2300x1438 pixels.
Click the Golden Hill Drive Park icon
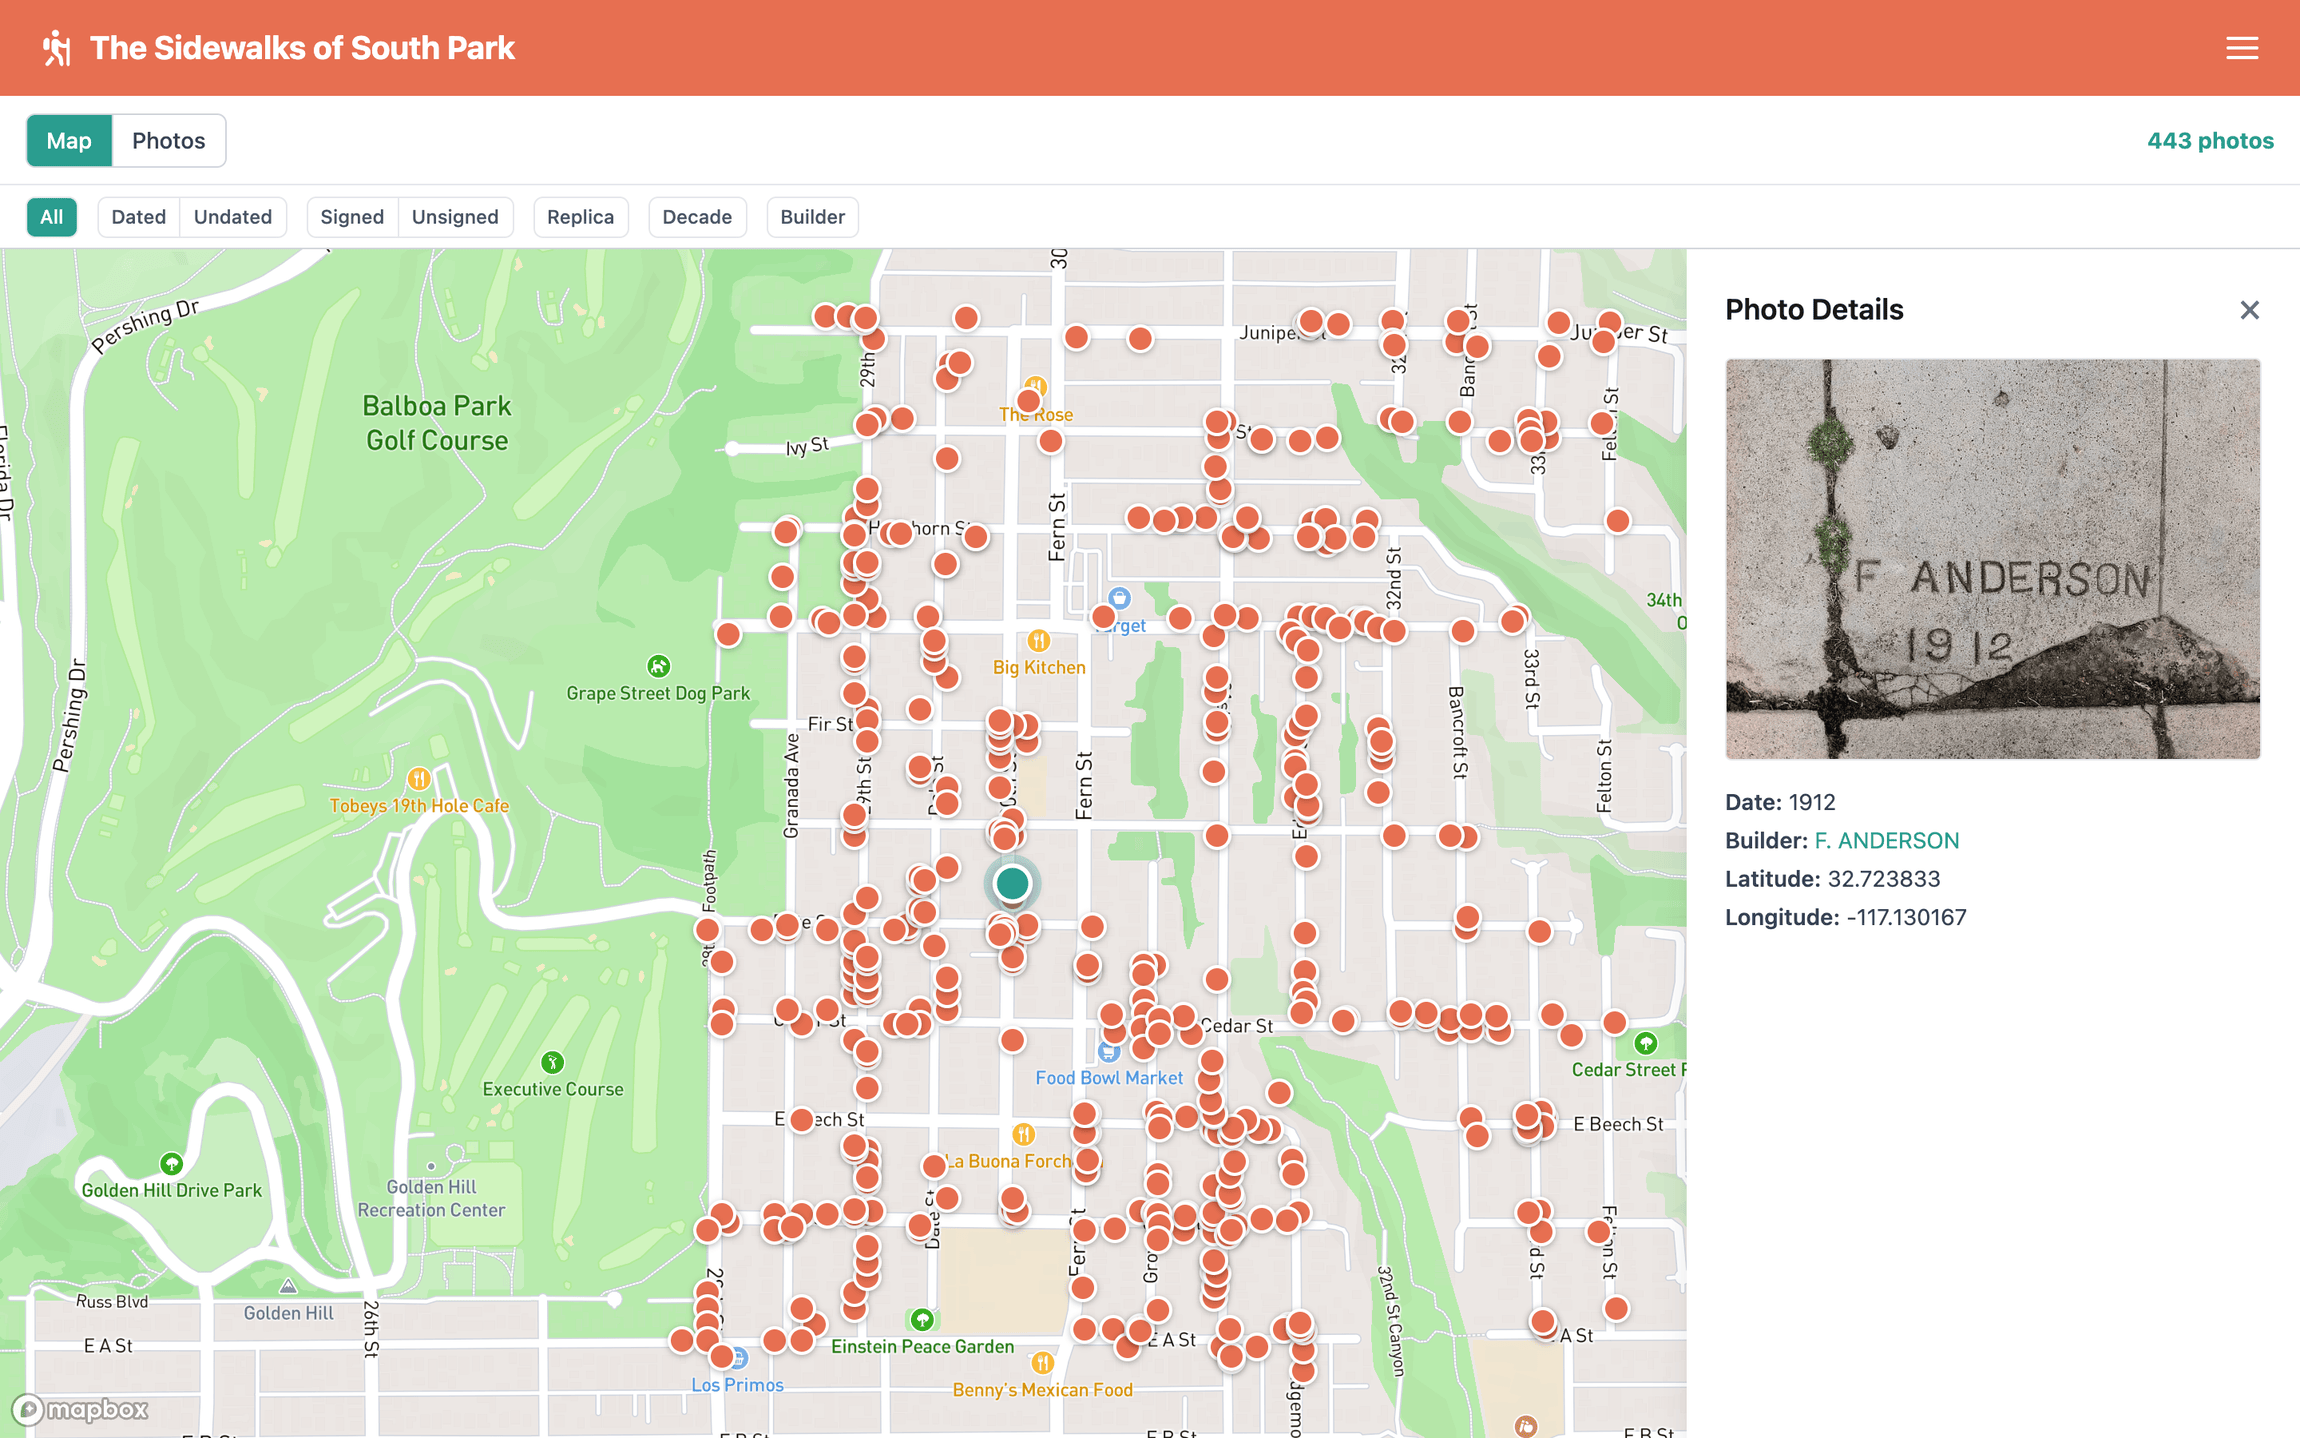(172, 1163)
